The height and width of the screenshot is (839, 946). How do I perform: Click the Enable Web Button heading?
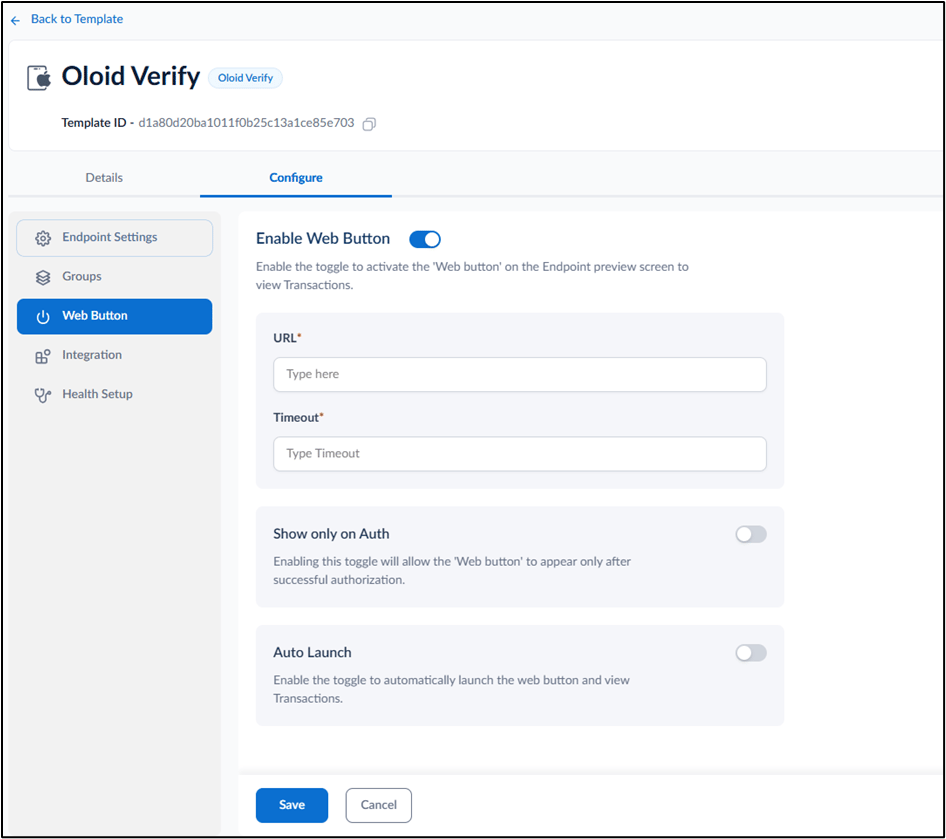click(x=323, y=239)
